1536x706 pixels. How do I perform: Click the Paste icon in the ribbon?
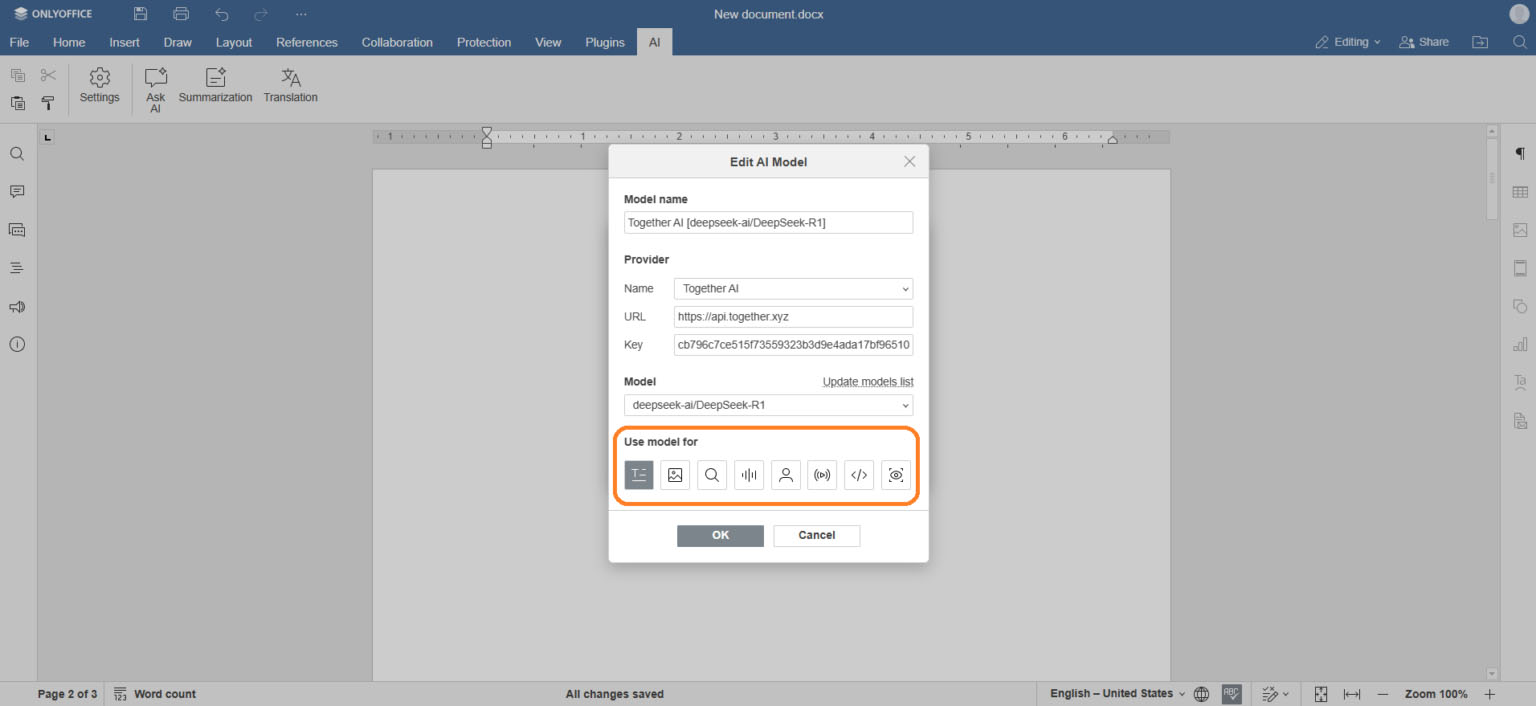click(x=18, y=103)
